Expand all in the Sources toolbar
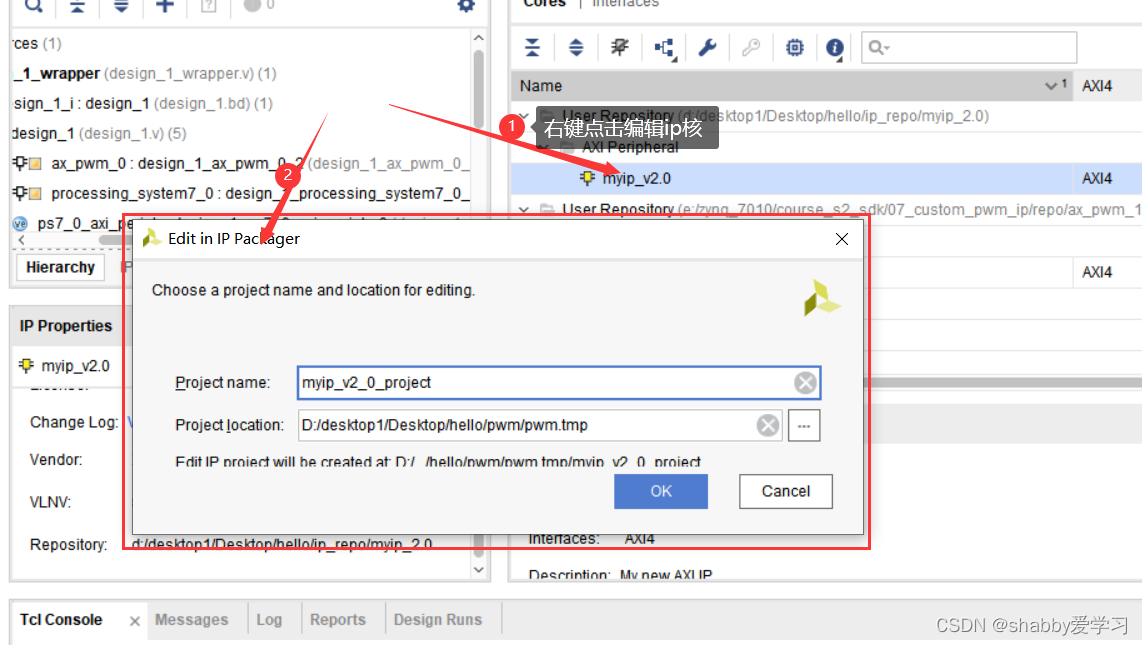The width and height of the screenshot is (1142, 645). [121, 6]
